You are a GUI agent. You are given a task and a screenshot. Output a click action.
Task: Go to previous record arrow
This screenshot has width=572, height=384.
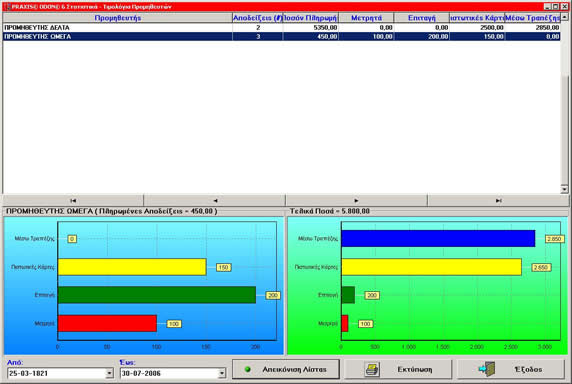215,201
